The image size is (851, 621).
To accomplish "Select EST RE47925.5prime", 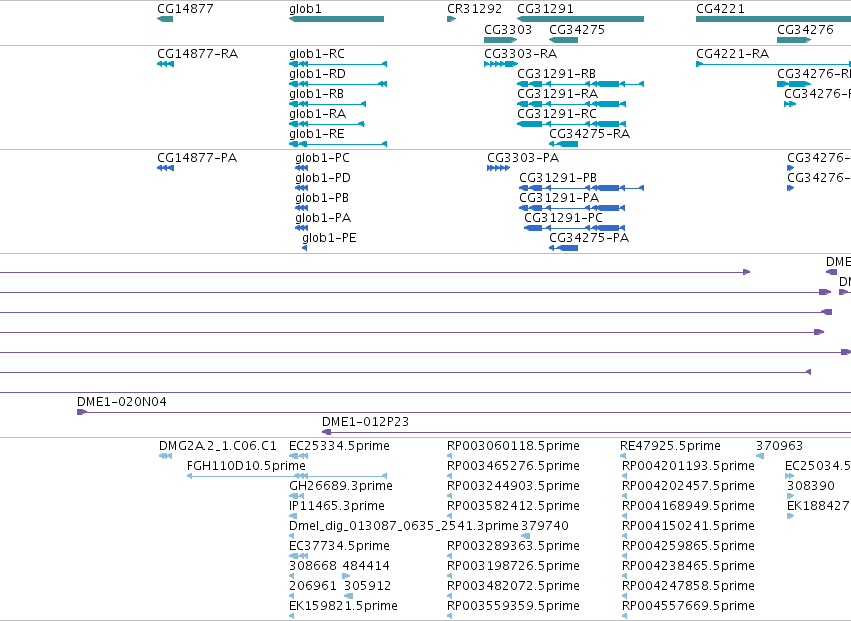I will click(x=670, y=446).
